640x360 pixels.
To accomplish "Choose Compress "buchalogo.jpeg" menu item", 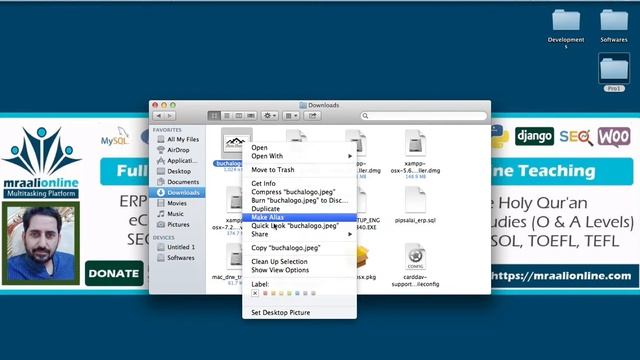I will 299,192.
